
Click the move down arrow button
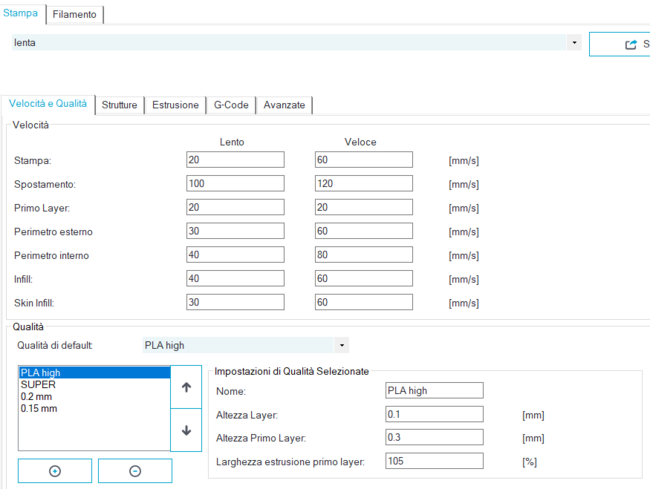[x=186, y=430]
